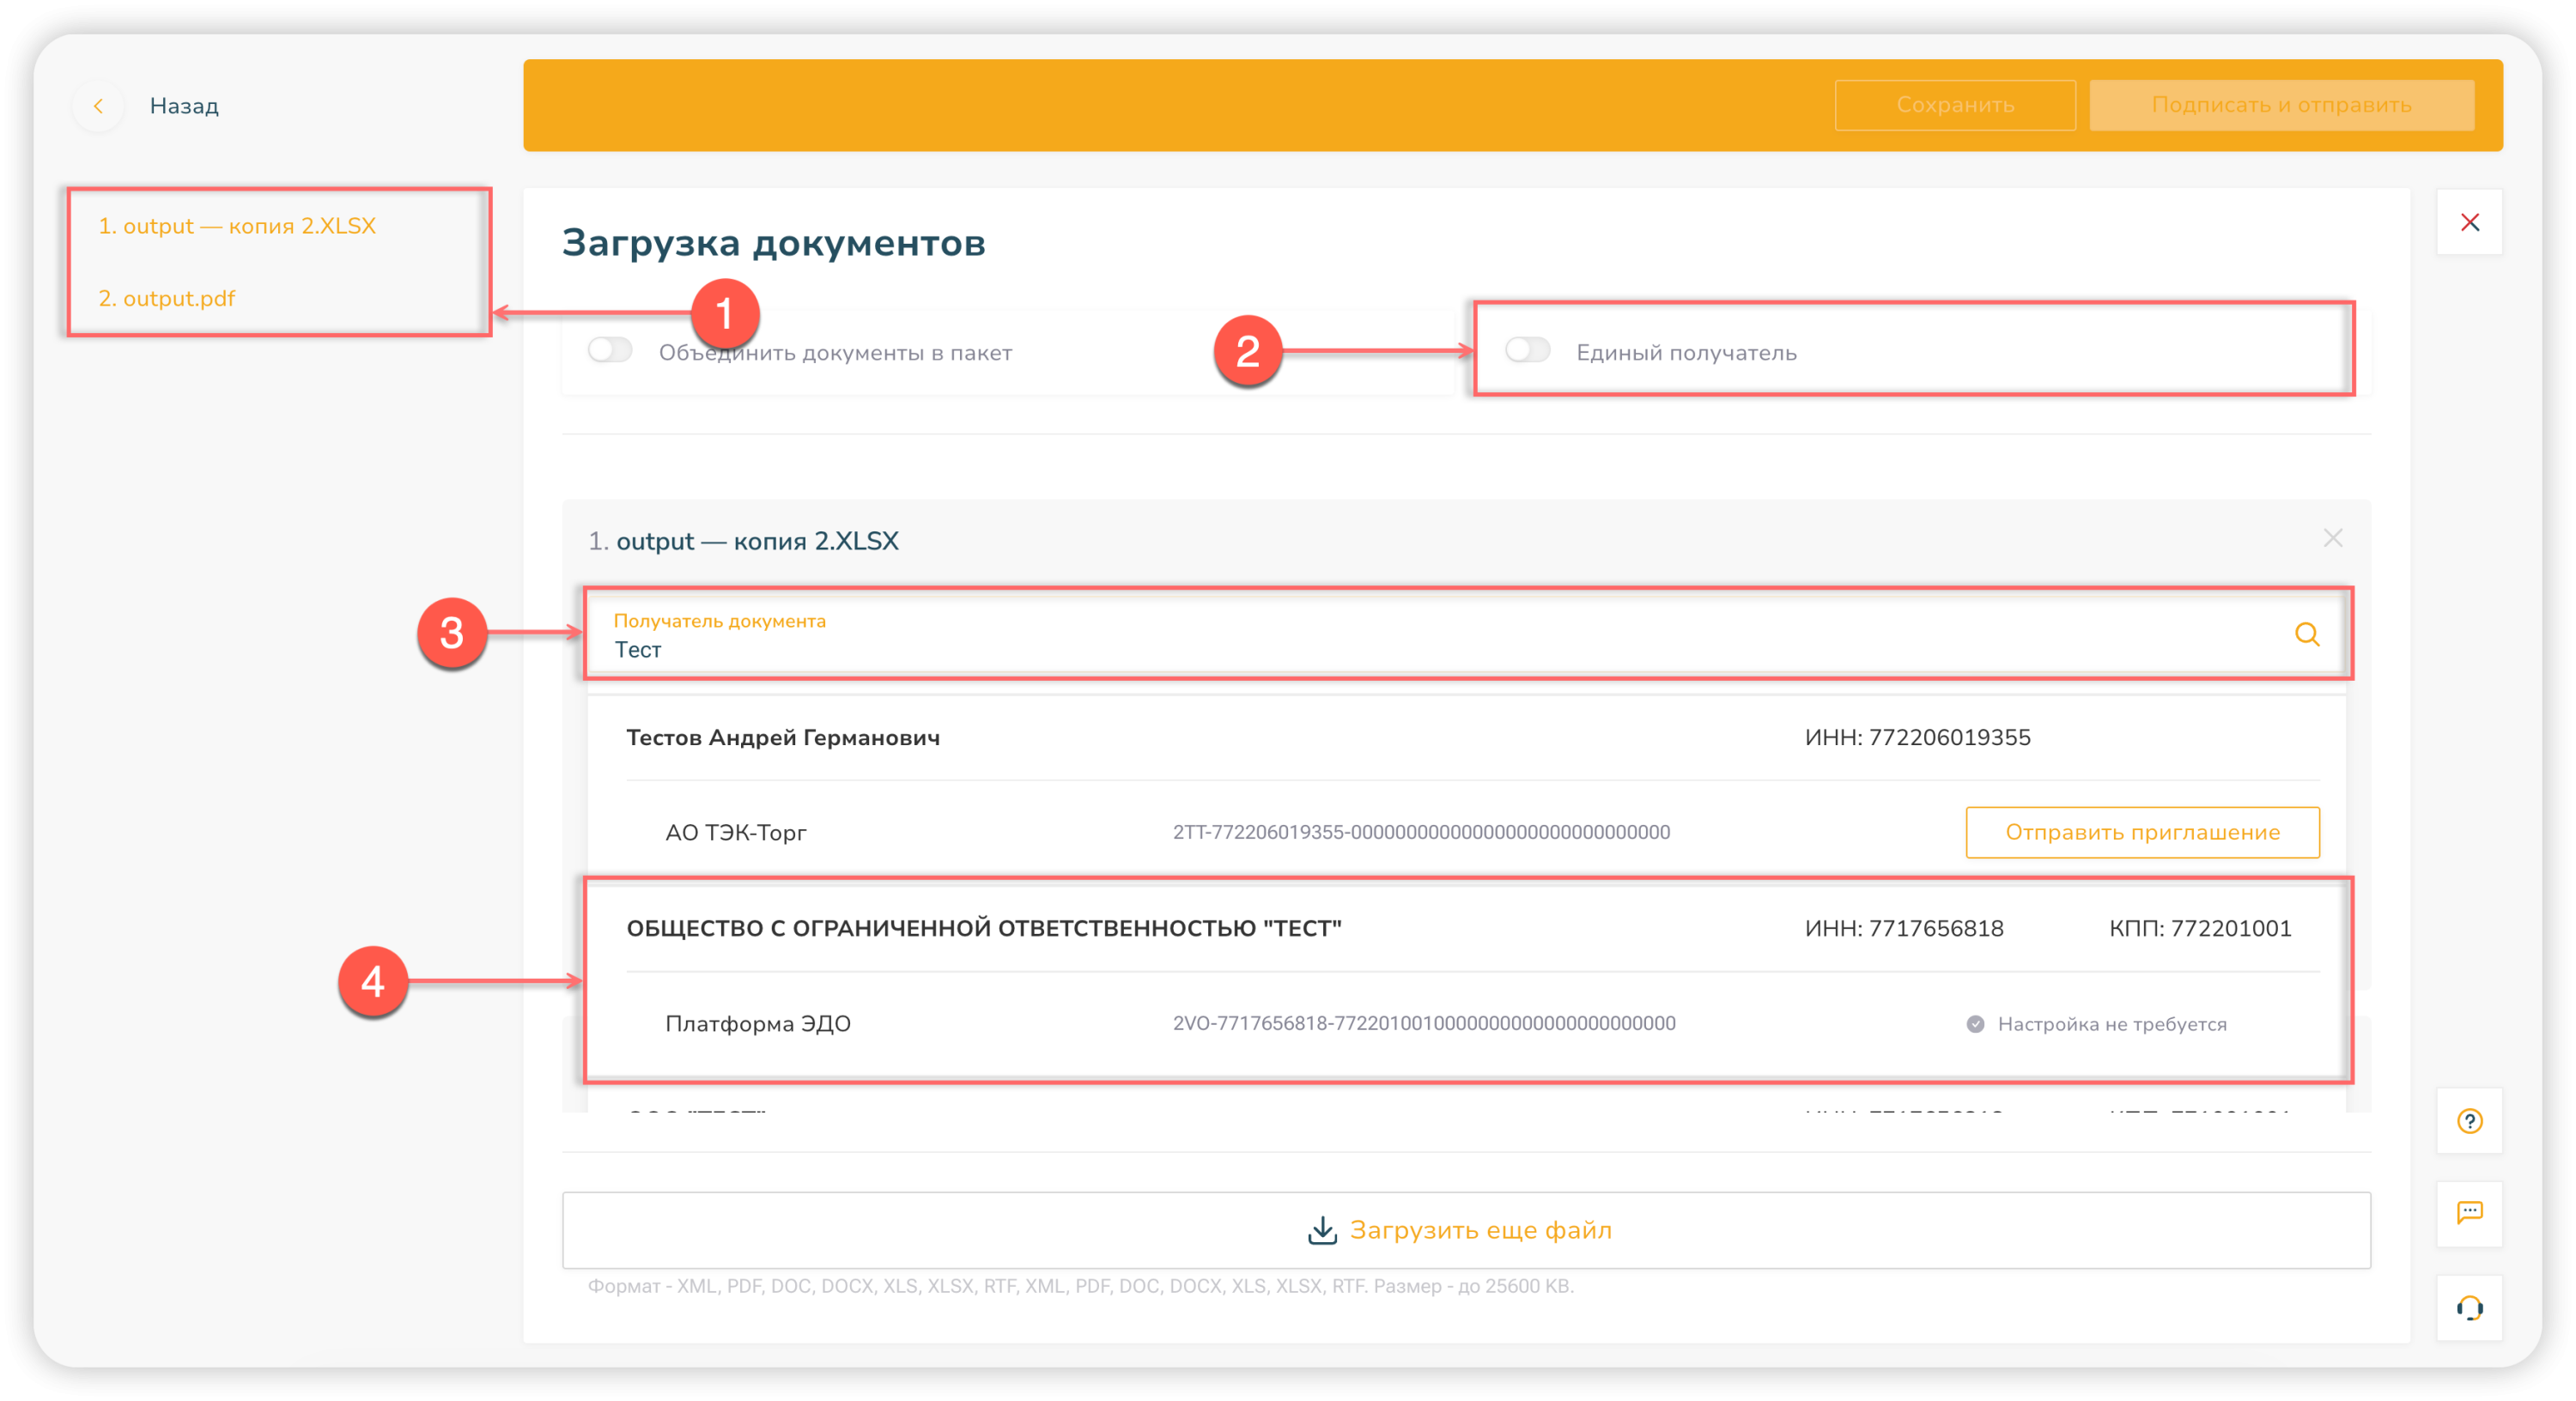Pick the 'Платформа ЭДО' operator row
The width and height of the screenshot is (2576, 1401).
click(x=758, y=1024)
